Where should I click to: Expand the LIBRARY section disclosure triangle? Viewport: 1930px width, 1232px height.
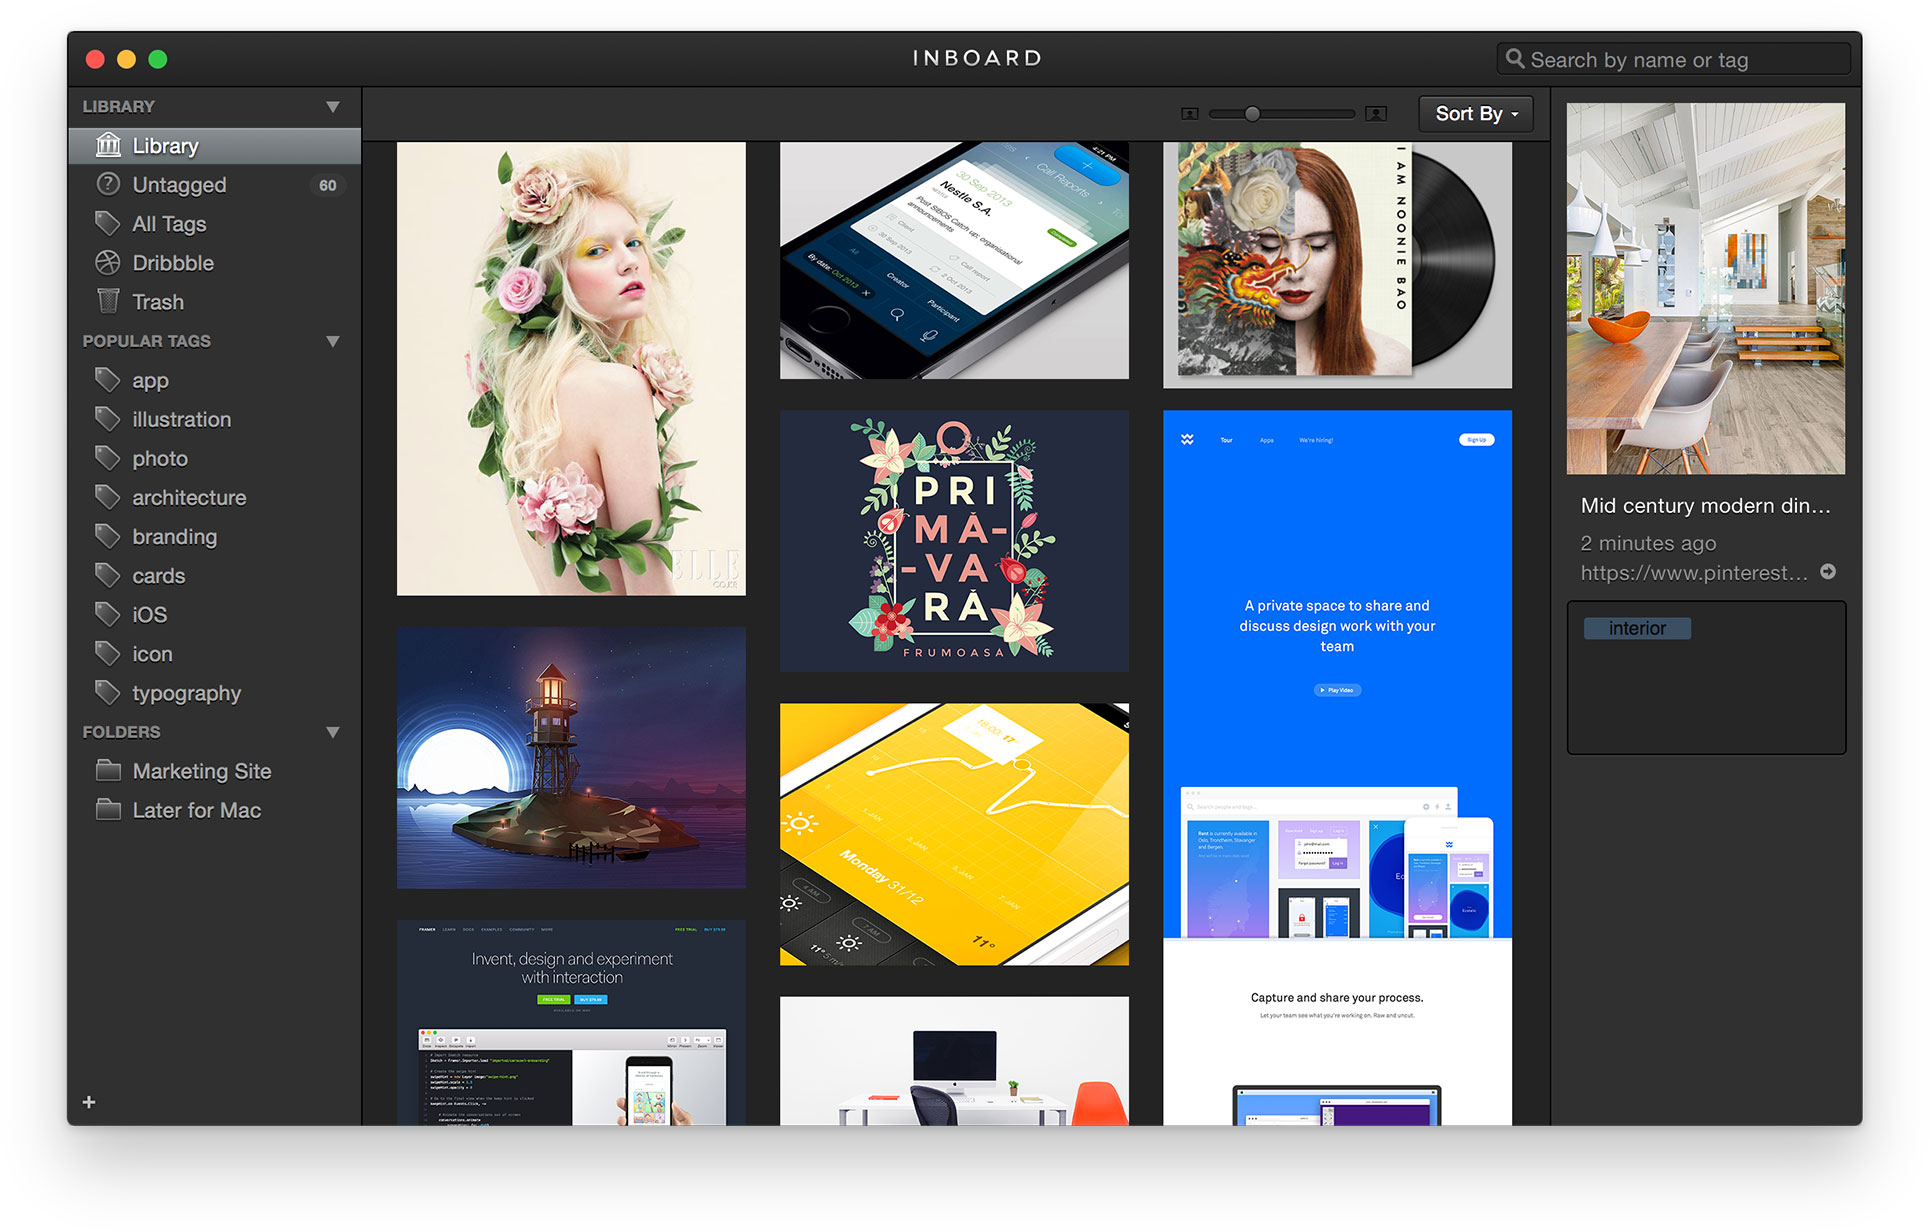coord(331,105)
